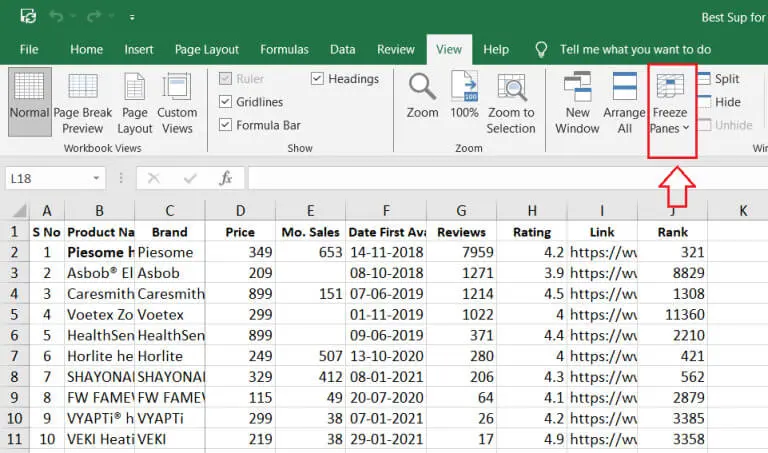Image resolution: width=768 pixels, height=453 pixels.
Task: Open a New Window
Action: click(x=577, y=103)
